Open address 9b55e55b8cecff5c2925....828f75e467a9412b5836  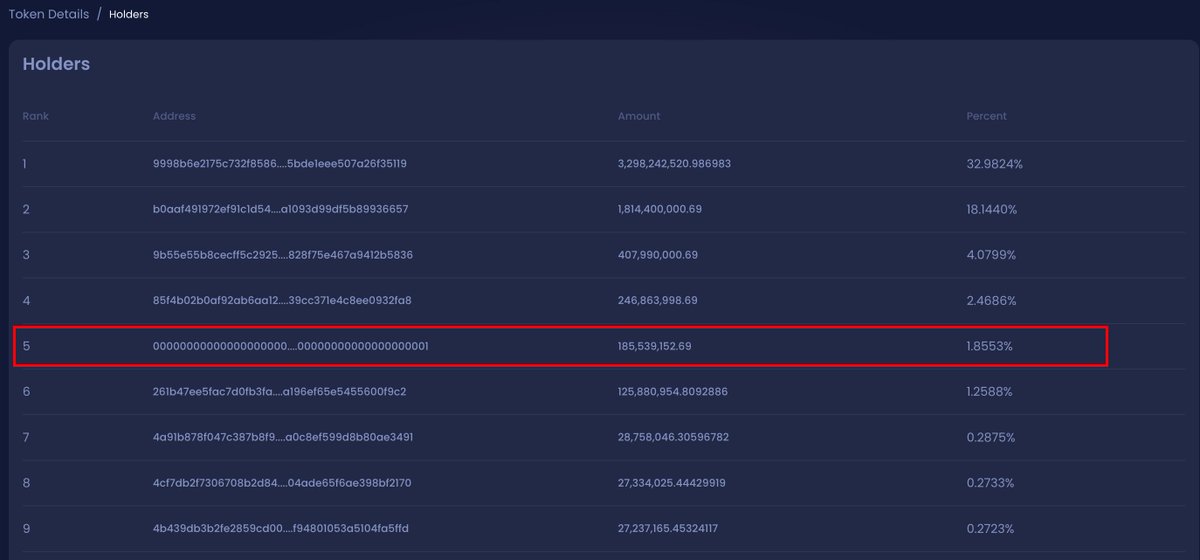click(282, 255)
